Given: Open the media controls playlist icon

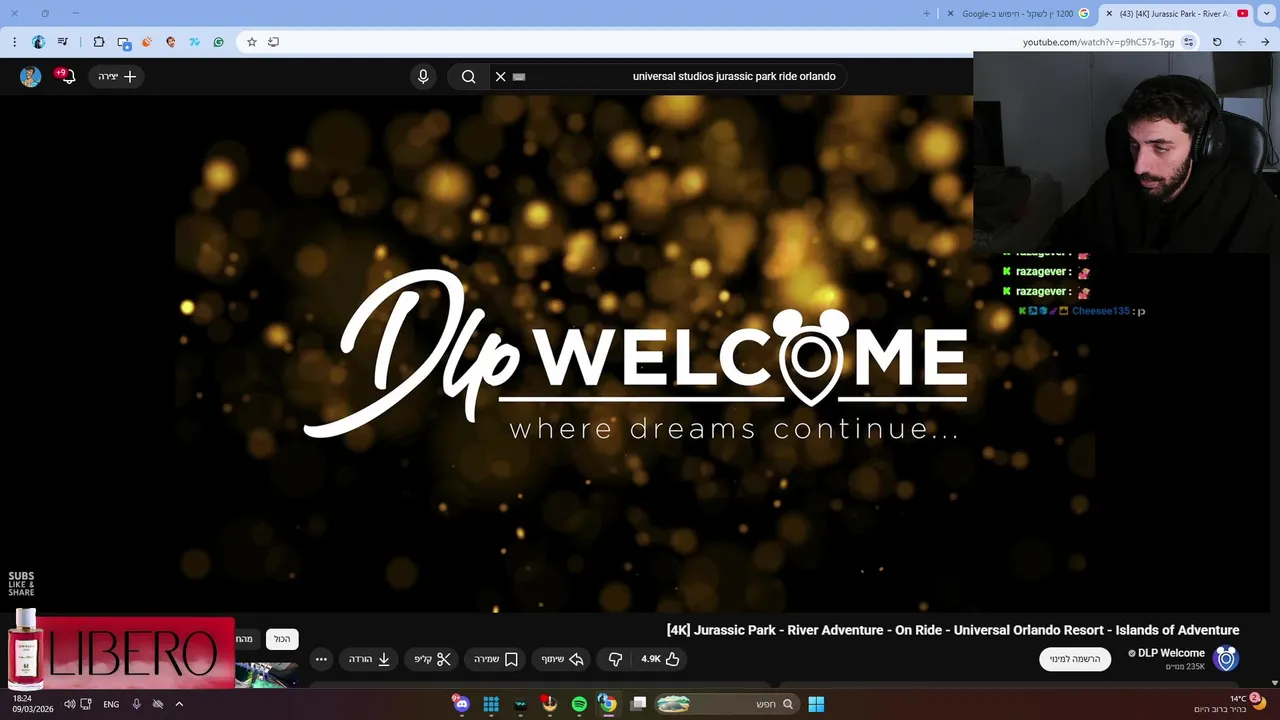Looking at the screenshot, I should pyautogui.click(x=63, y=42).
